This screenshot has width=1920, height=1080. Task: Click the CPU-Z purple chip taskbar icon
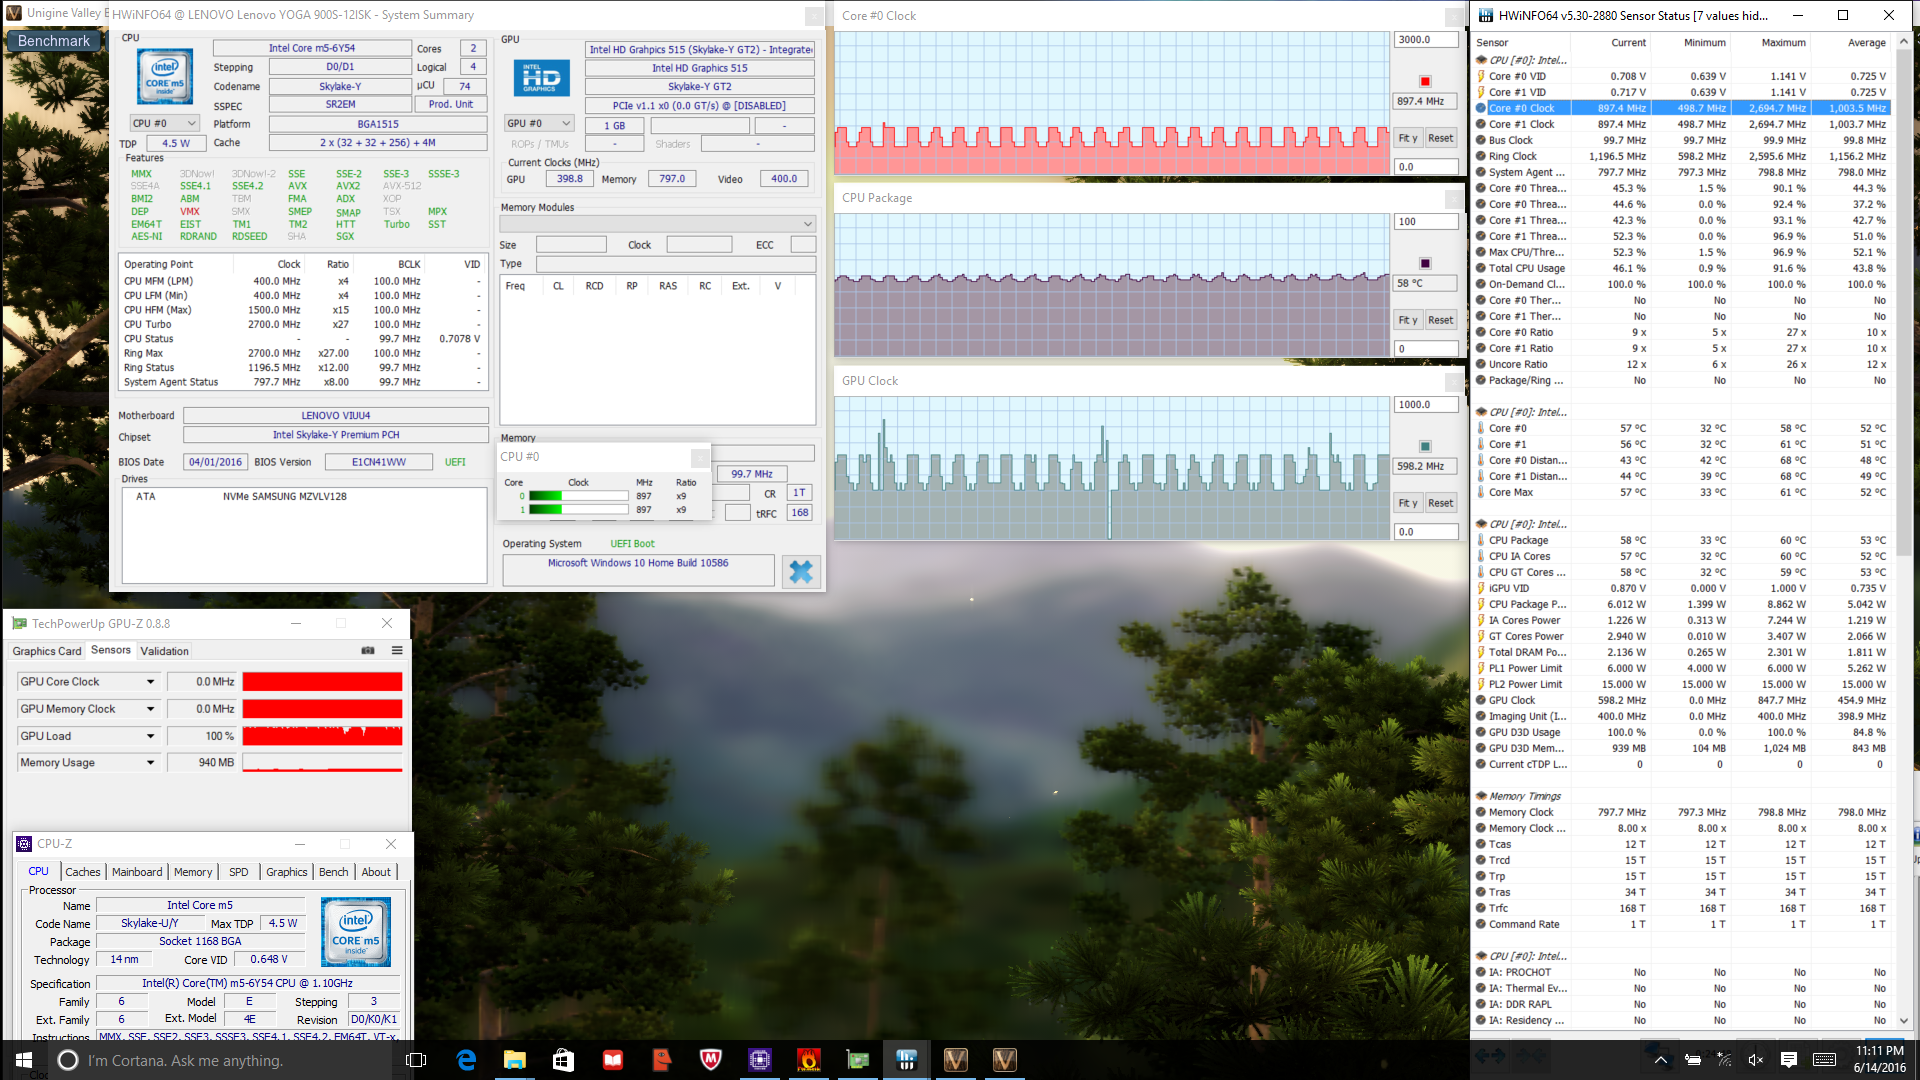point(760,1060)
